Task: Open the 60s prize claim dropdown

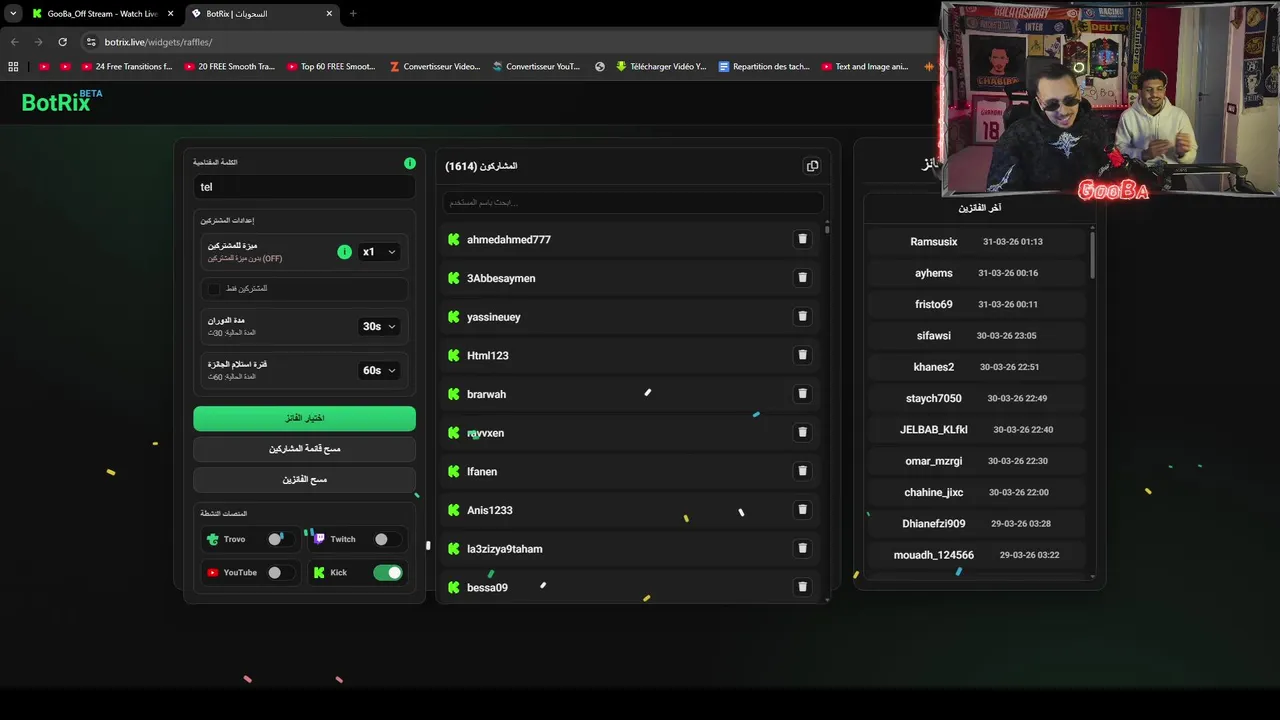Action: point(379,370)
